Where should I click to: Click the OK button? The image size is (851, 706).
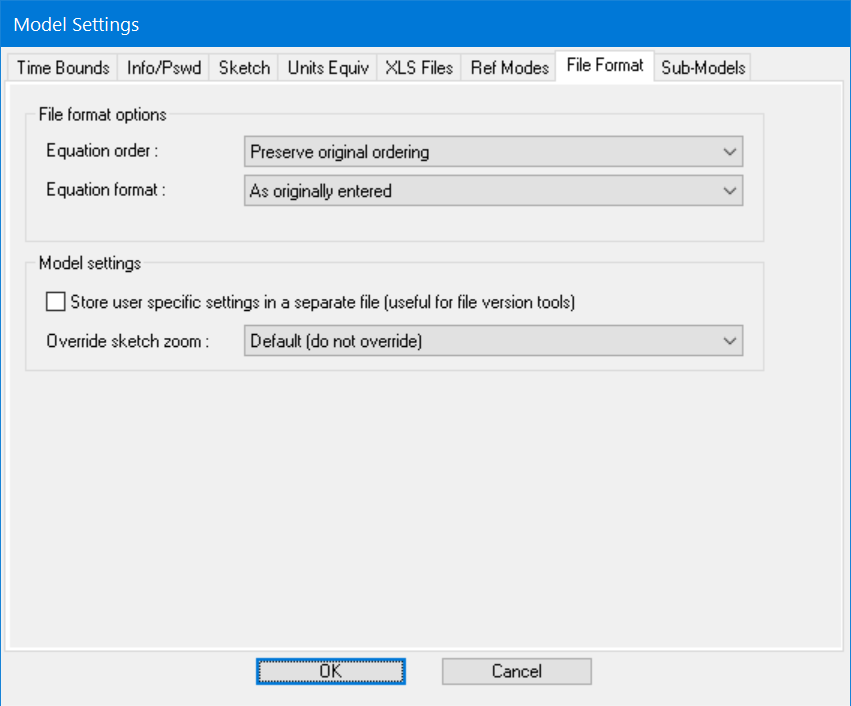[x=330, y=671]
